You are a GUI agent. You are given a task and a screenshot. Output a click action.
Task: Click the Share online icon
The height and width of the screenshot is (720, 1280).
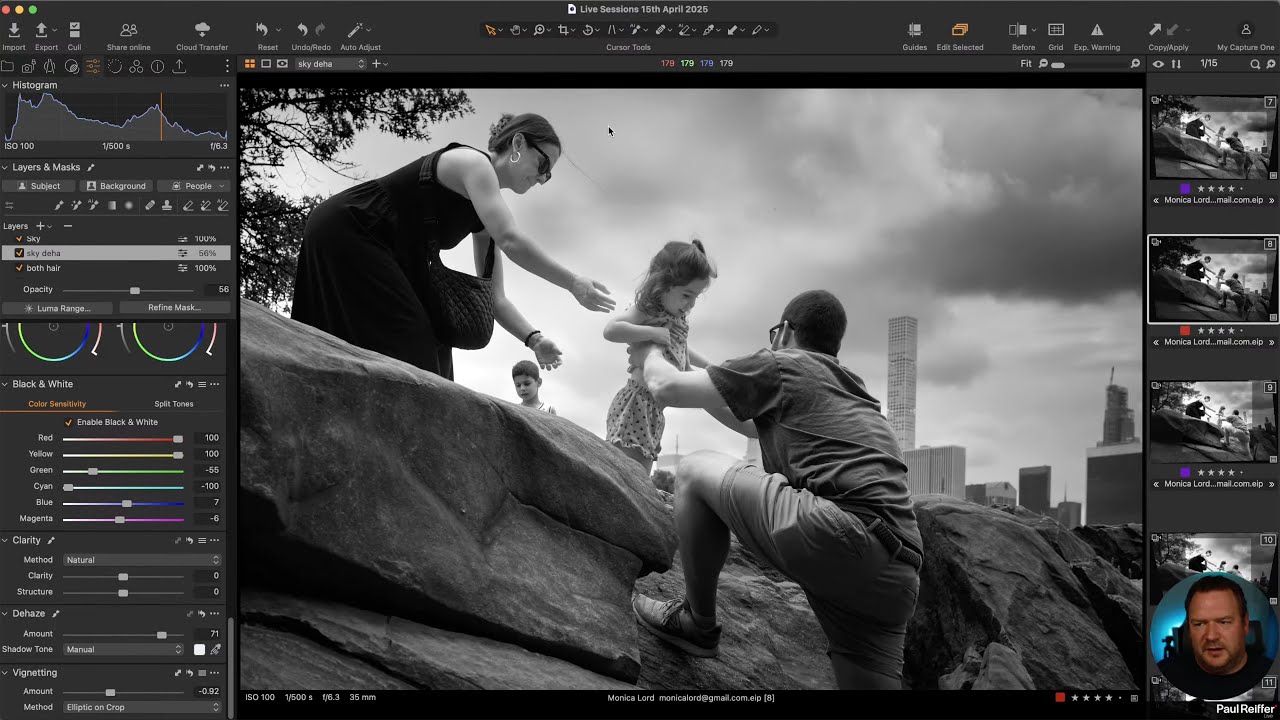(x=128, y=30)
